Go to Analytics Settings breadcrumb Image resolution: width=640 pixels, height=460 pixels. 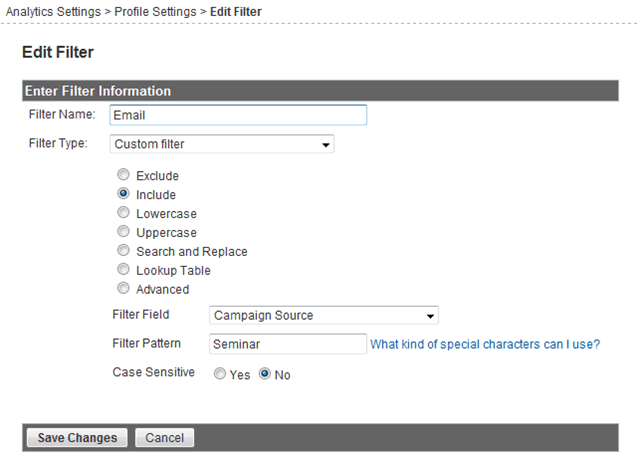tap(53, 12)
